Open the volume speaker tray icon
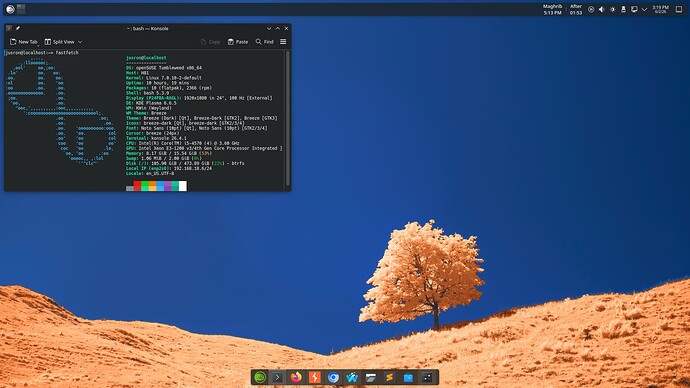Image resolution: width=690 pixels, height=388 pixels. tap(602, 9)
